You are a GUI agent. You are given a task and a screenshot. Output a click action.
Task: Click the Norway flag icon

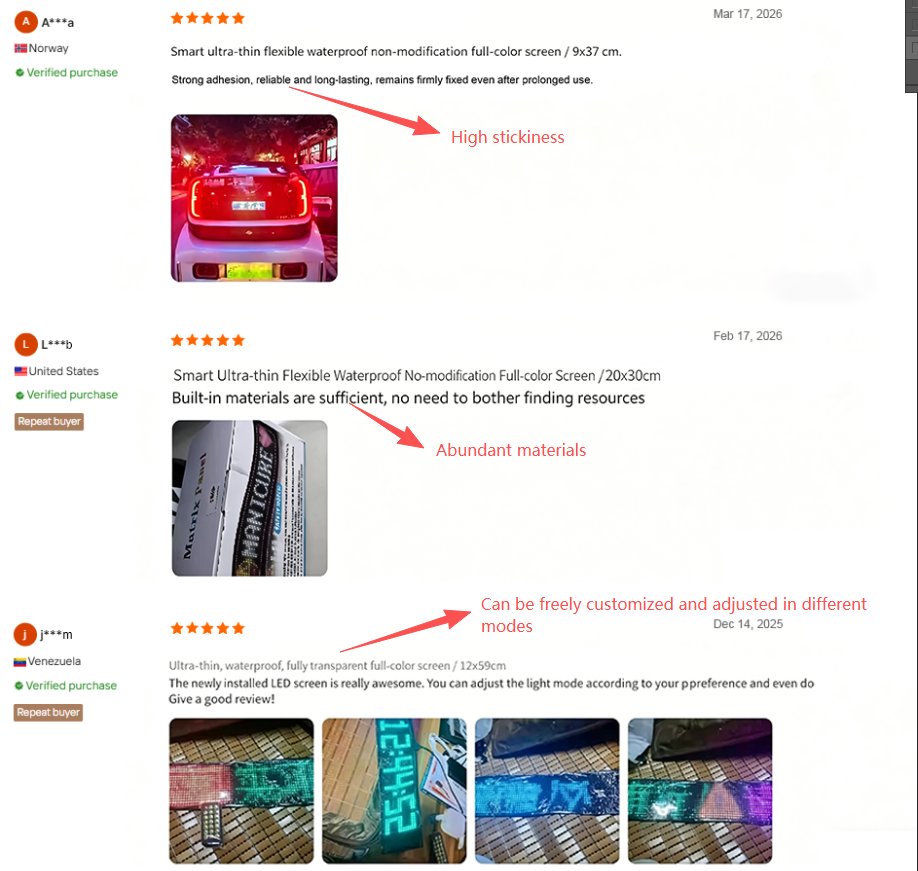click(x=20, y=49)
